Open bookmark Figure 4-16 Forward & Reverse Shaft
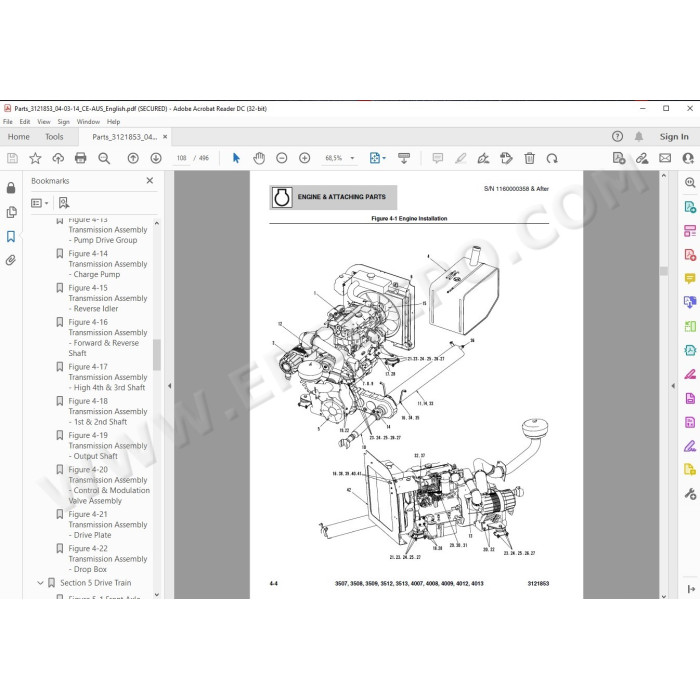This screenshot has height=700, width=700. (108, 338)
